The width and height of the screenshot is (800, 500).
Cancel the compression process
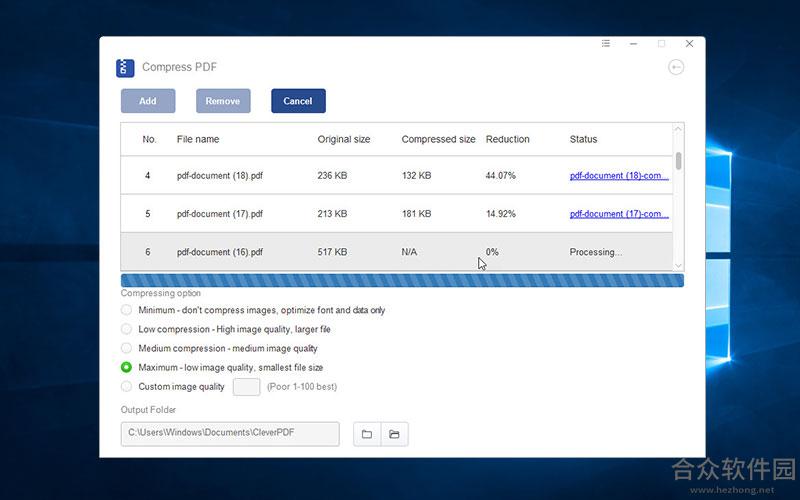[298, 101]
